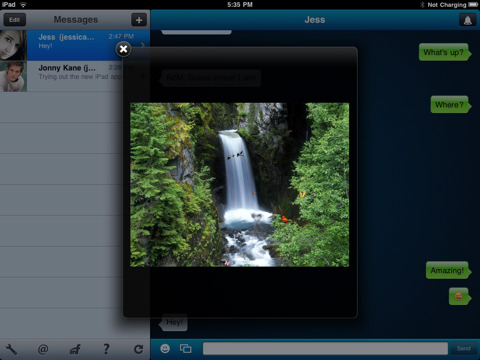Open the Jonny Kane conversation
The width and height of the screenshot is (480, 360).
click(x=75, y=76)
